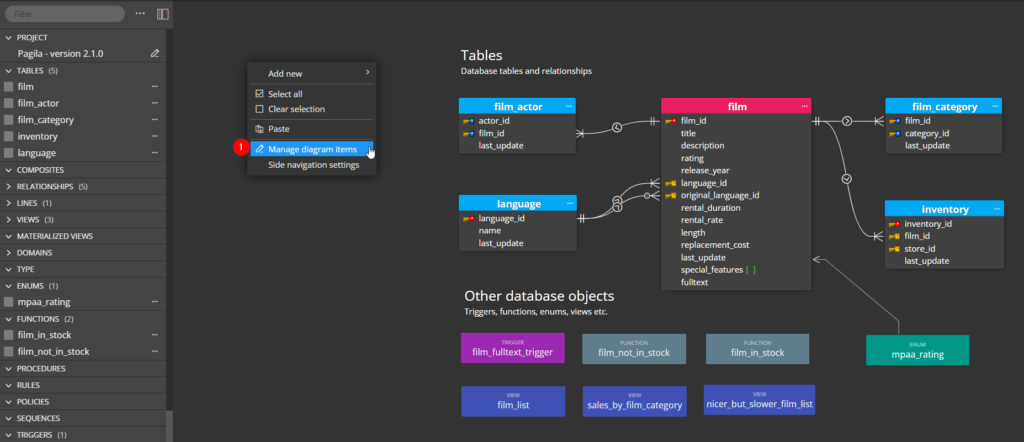Select sales_by_film_category view box
Screen dimensions: 1024x442
tap(635, 401)
